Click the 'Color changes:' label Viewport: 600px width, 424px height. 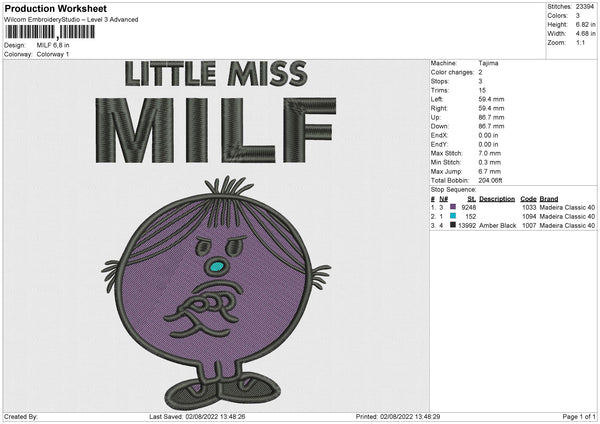tap(452, 72)
